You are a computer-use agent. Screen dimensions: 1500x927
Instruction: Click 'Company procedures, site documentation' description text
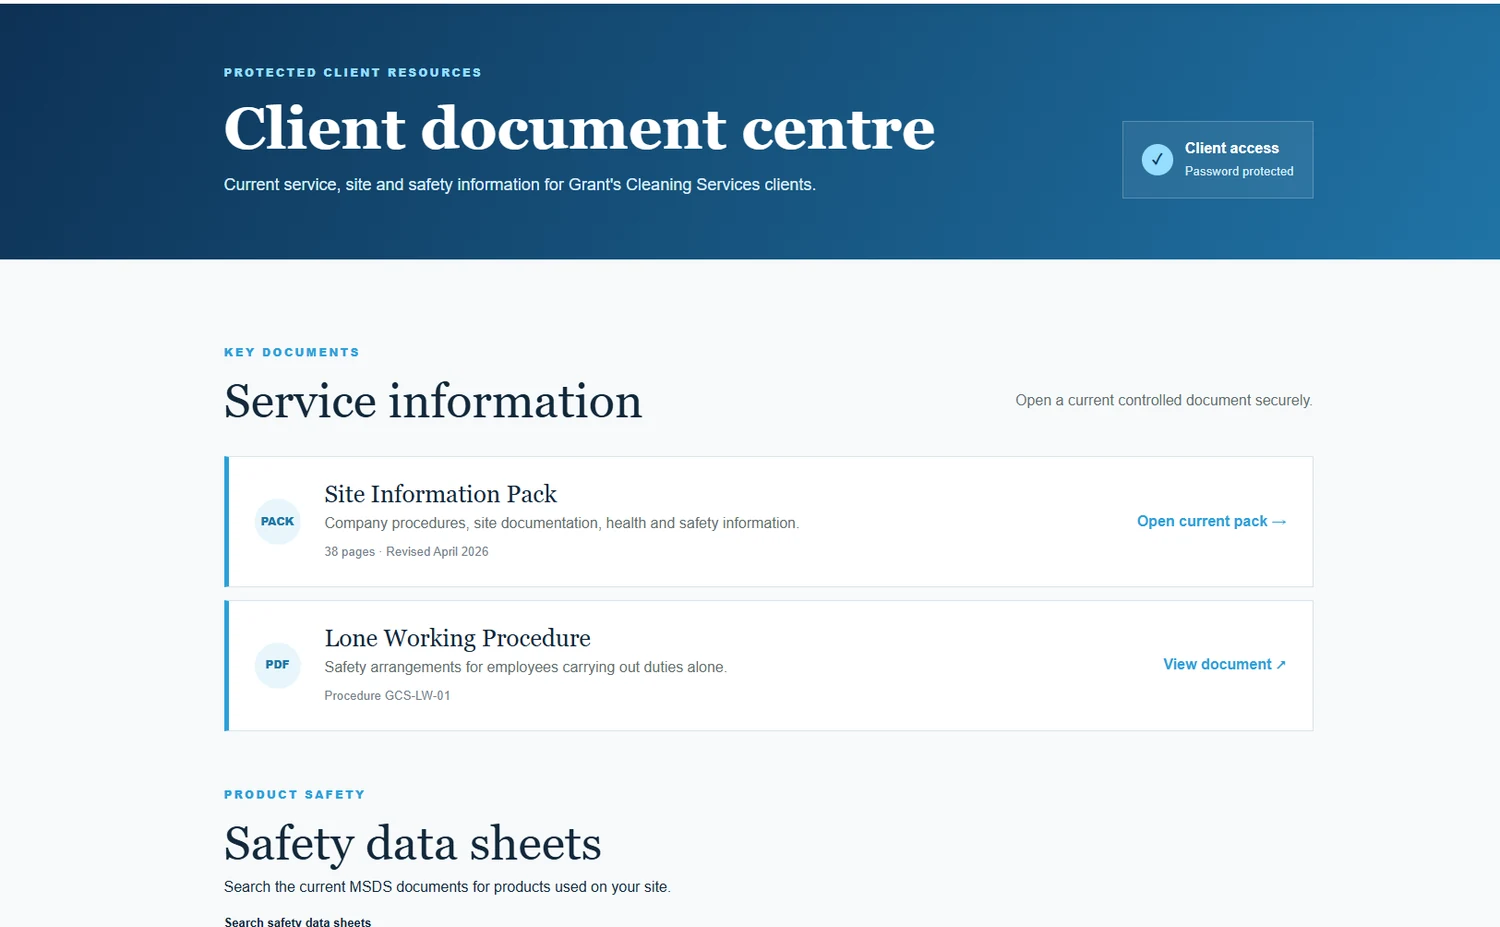point(562,523)
